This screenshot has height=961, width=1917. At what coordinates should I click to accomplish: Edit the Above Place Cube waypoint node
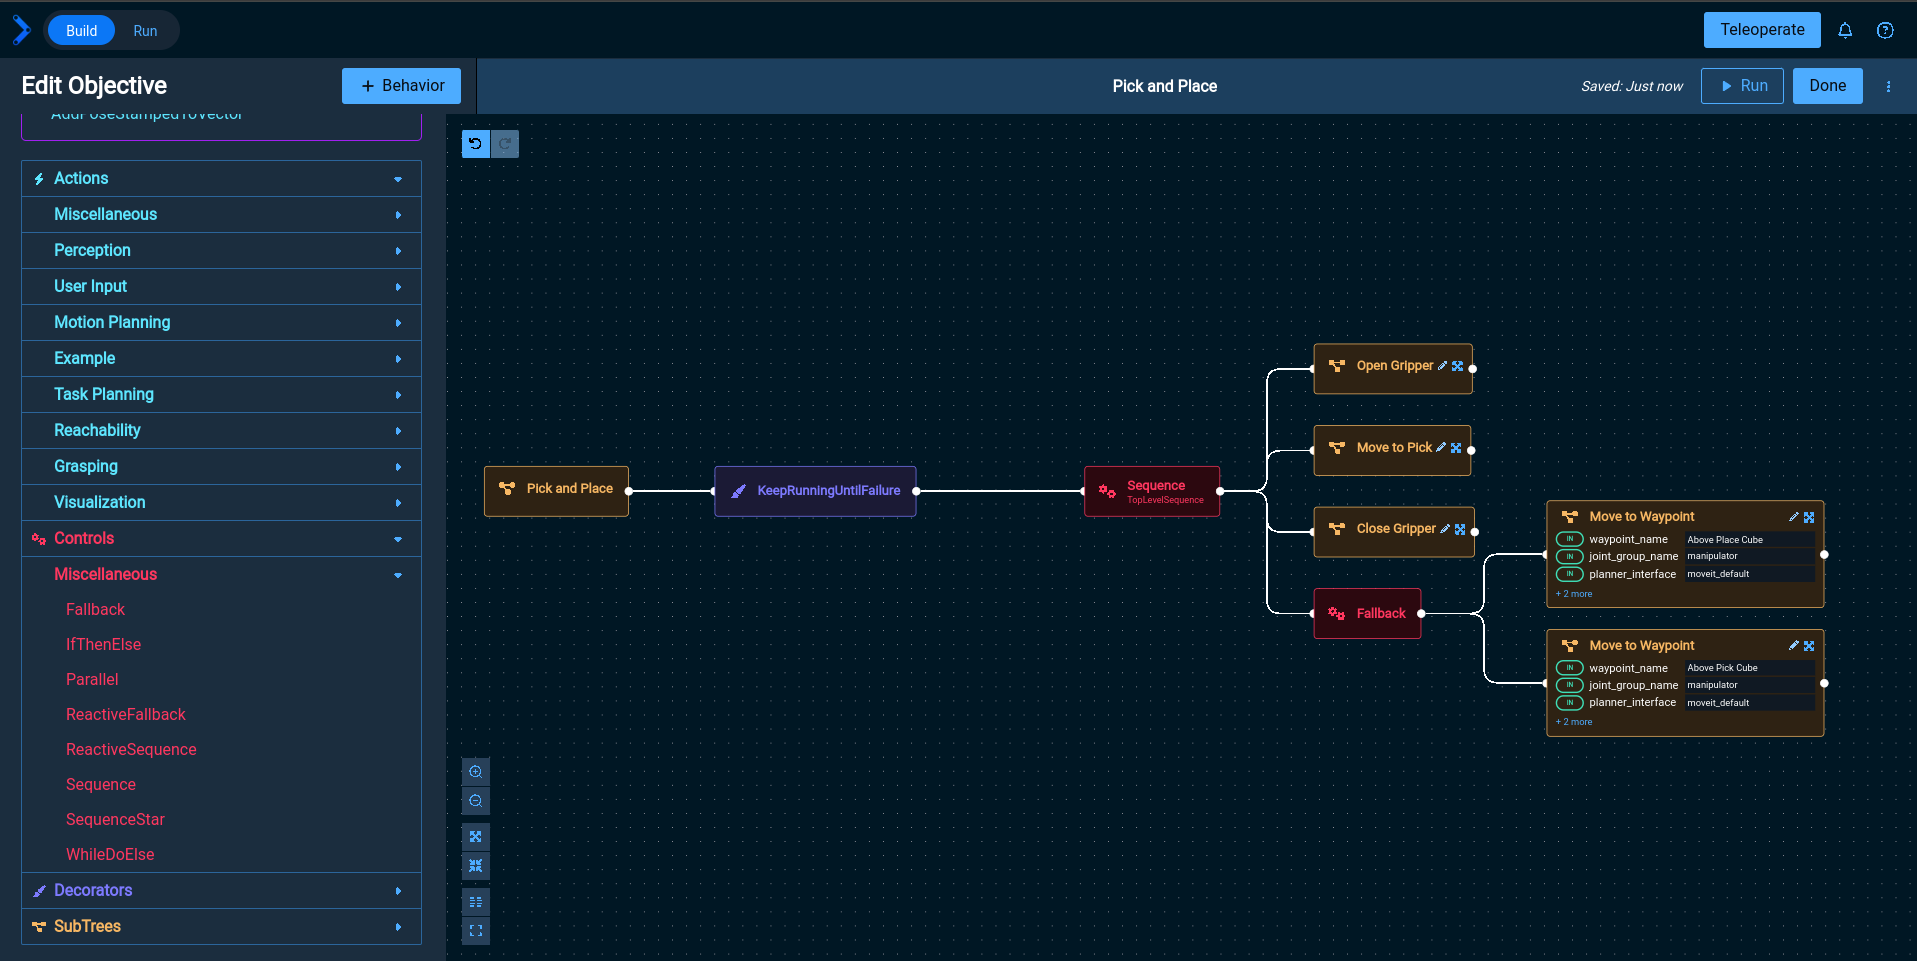1794,517
